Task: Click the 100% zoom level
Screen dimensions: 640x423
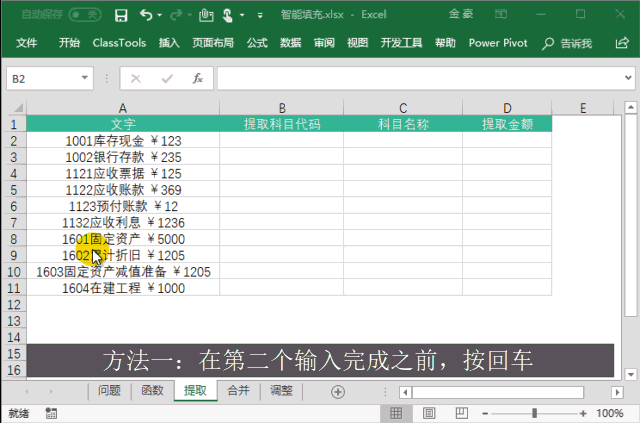Action: click(x=610, y=413)
